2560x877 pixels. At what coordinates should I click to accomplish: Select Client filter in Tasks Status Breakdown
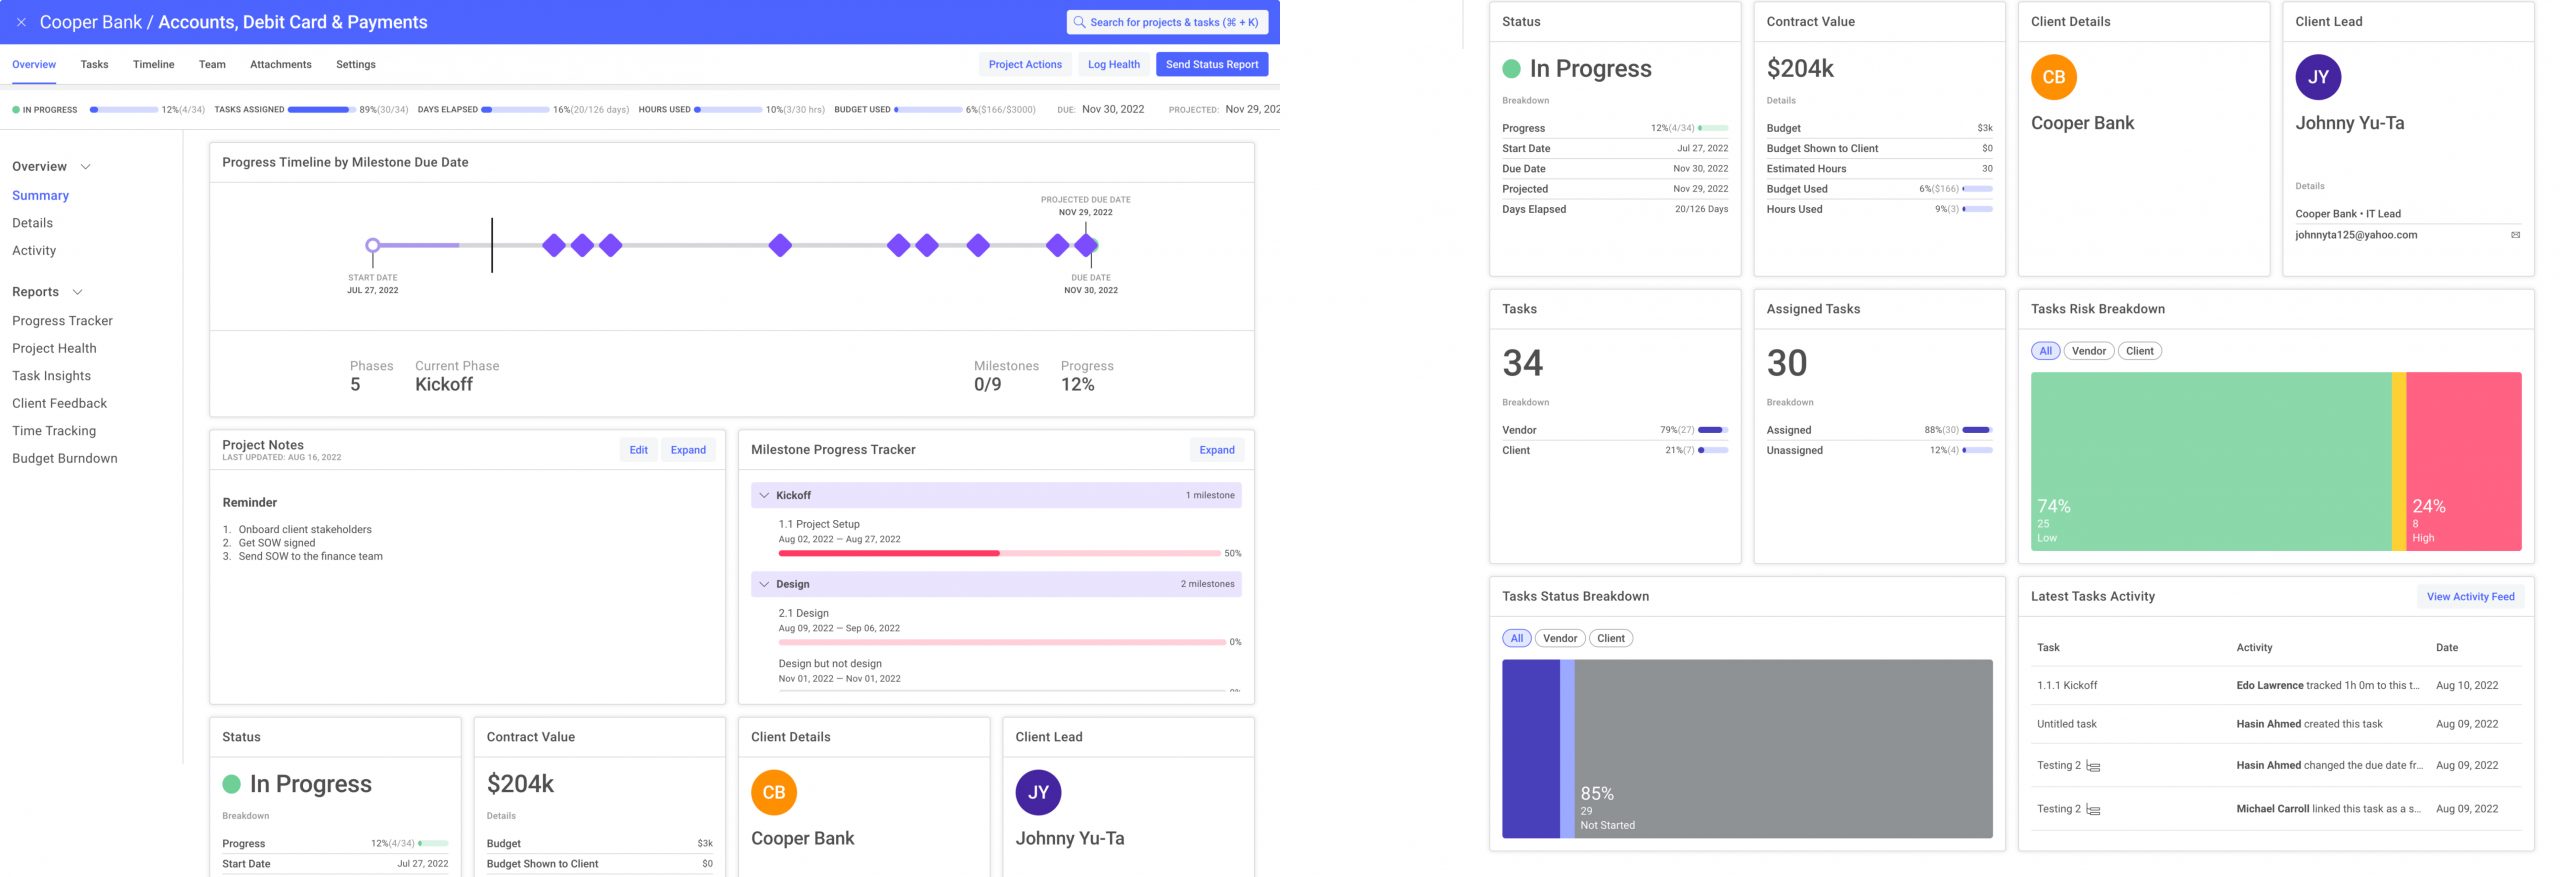pos(1610,638)
